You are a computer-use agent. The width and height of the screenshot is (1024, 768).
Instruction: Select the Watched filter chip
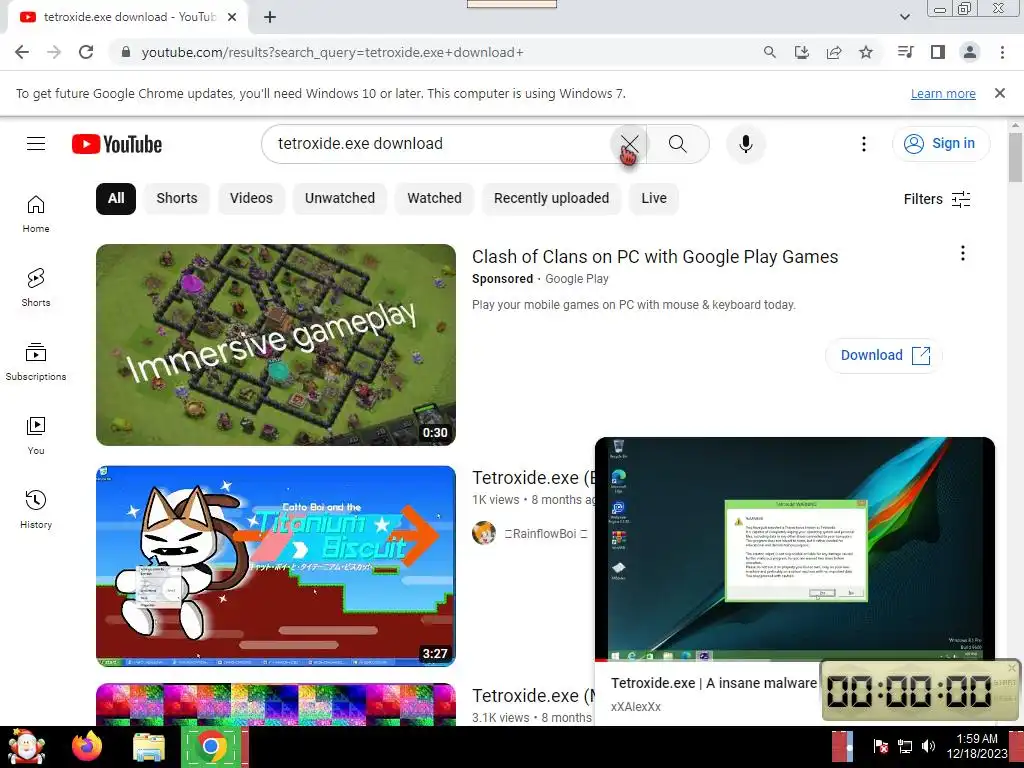pos(434,199)
